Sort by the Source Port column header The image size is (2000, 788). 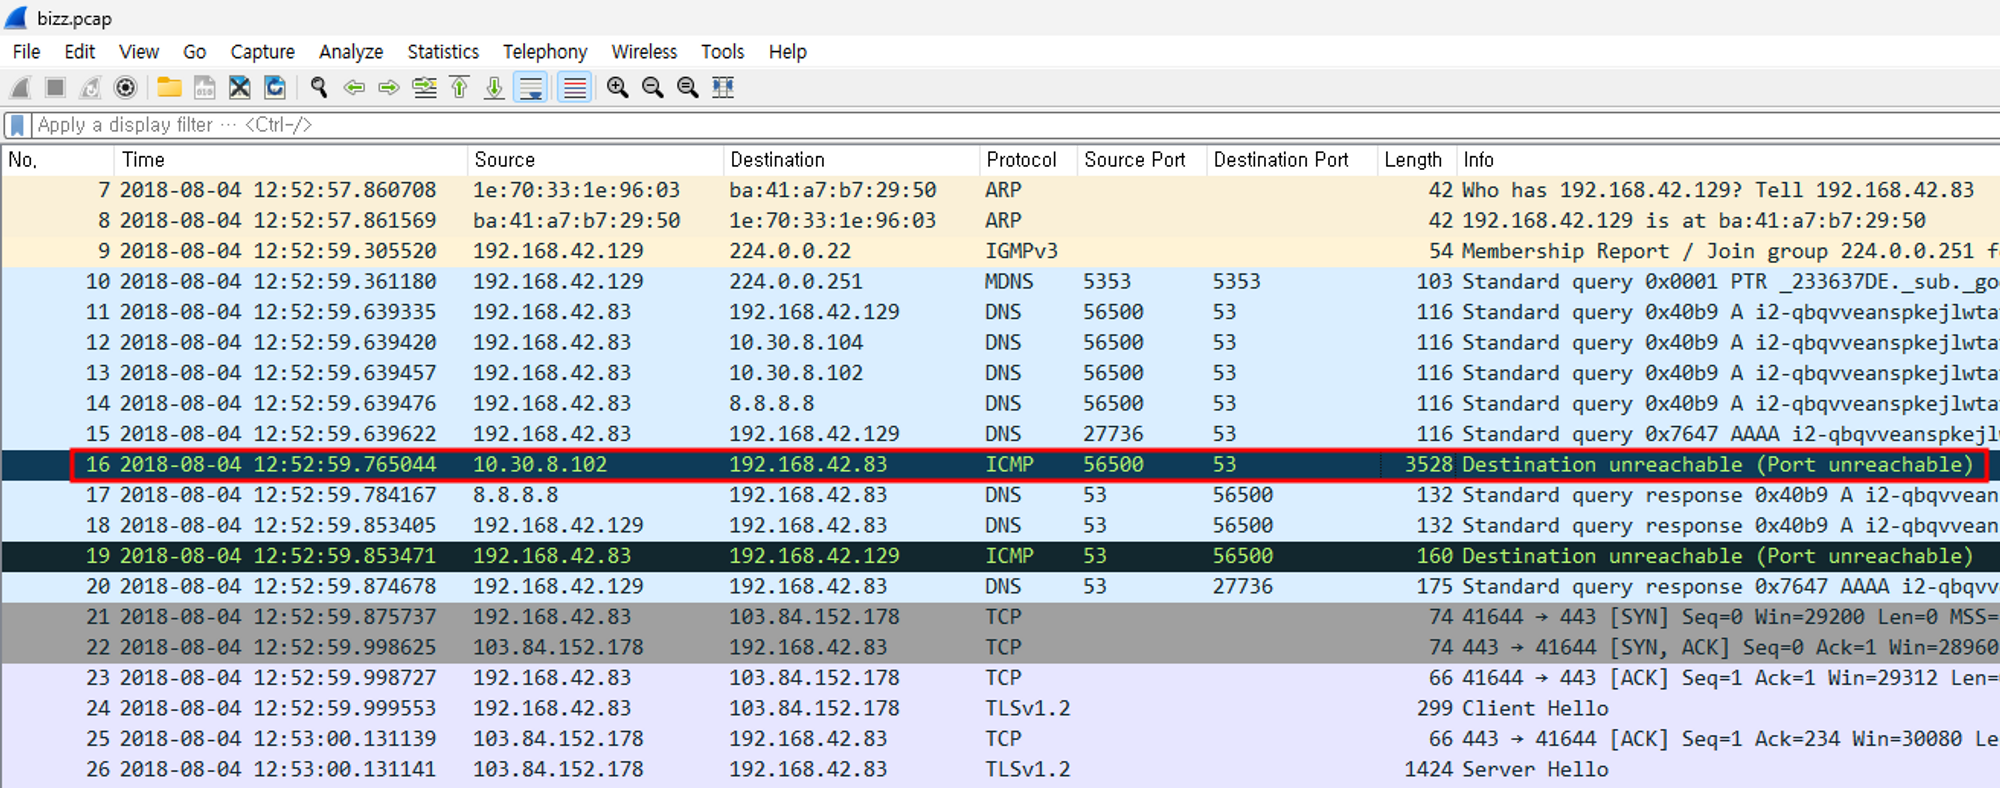point(1141,160)
